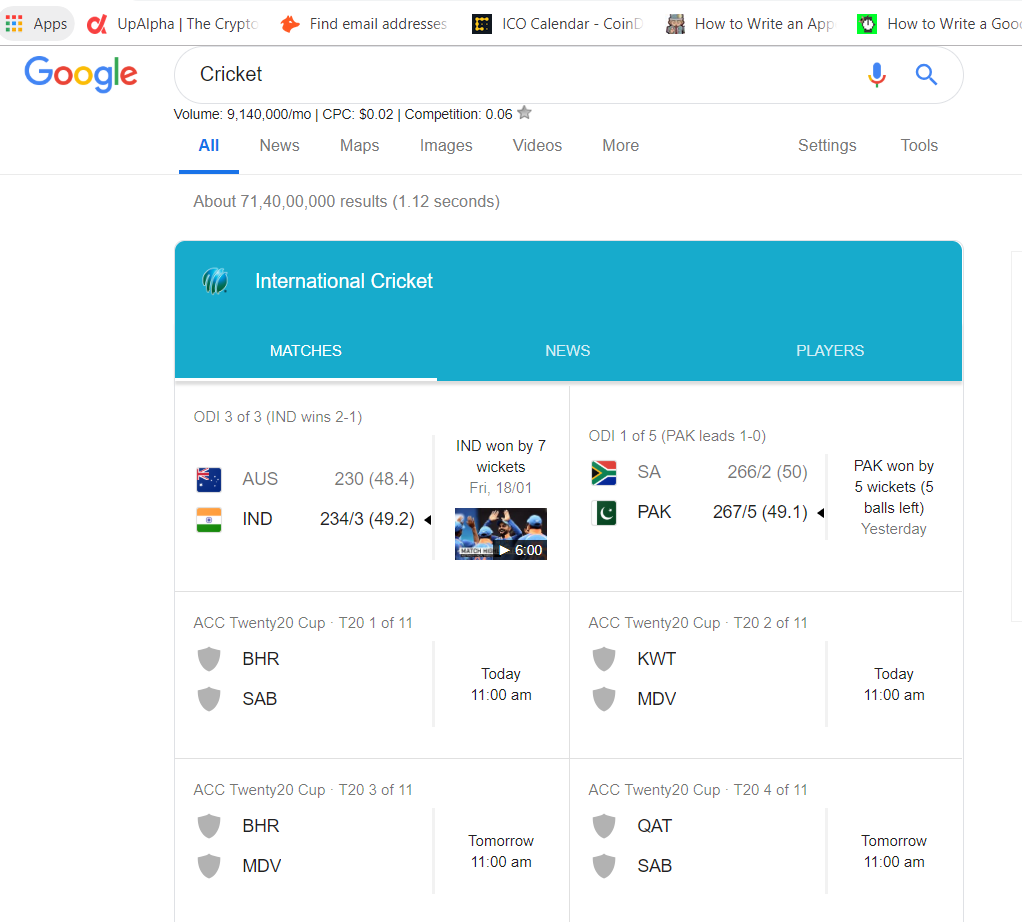Select the MATCHES tab in cricket panel
Viewport: 1022px width, 922px height.
click(306, 351)
